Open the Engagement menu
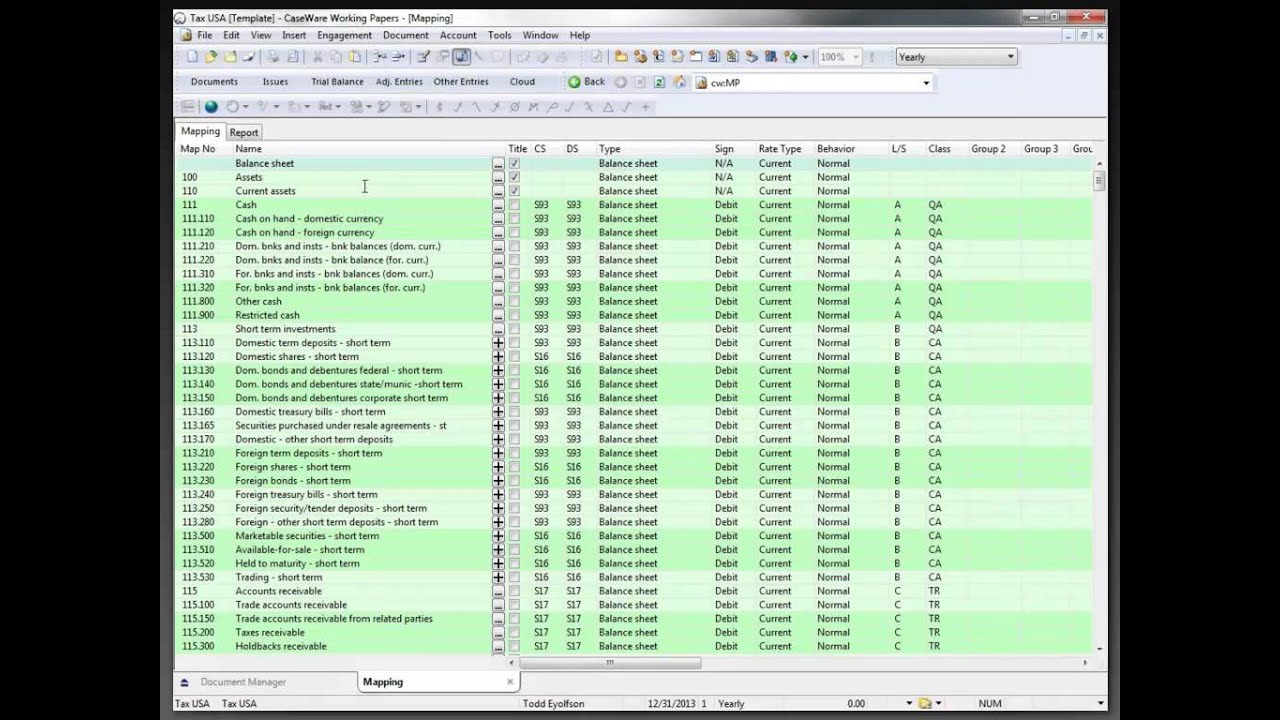 (344, 35)
